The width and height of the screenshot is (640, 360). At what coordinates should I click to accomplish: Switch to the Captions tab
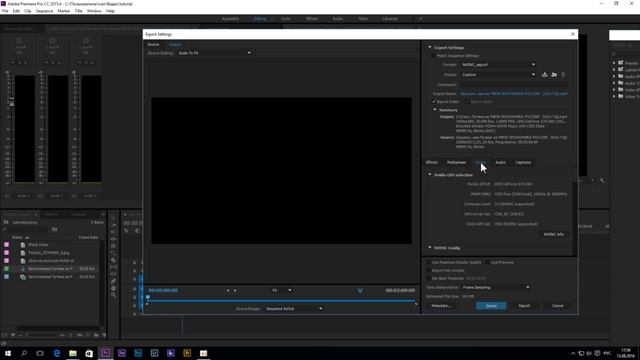(x=523, y=162)
